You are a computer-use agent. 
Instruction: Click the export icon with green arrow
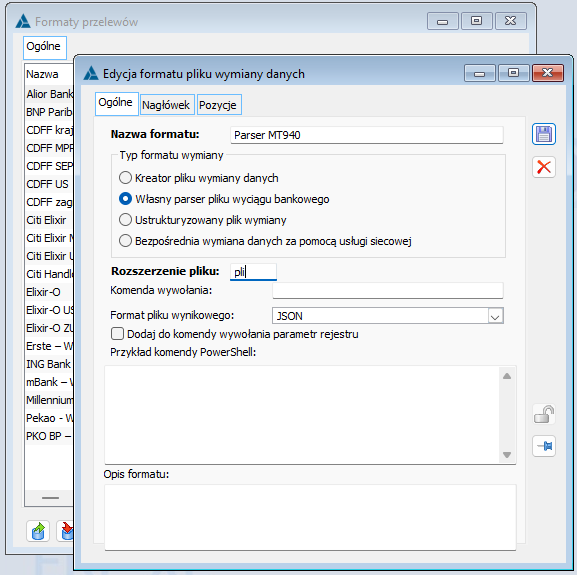[x=38, y=531]
